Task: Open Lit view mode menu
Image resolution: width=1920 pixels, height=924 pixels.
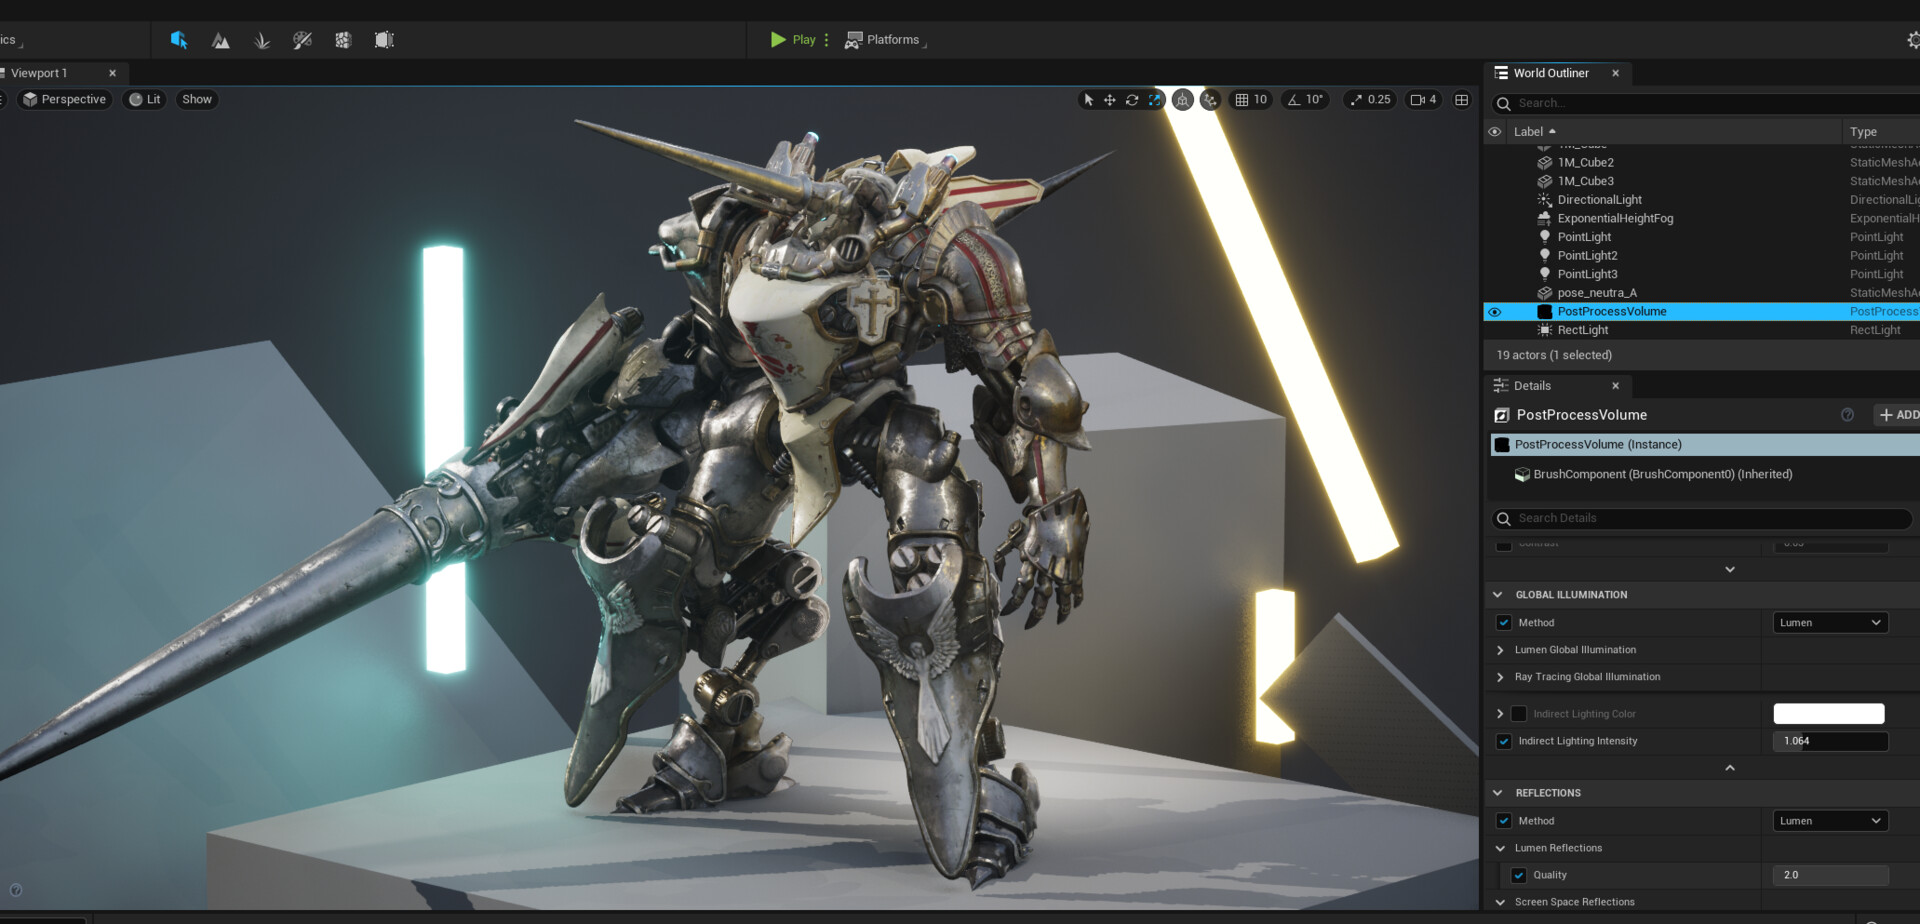Action: pos(145,99)
